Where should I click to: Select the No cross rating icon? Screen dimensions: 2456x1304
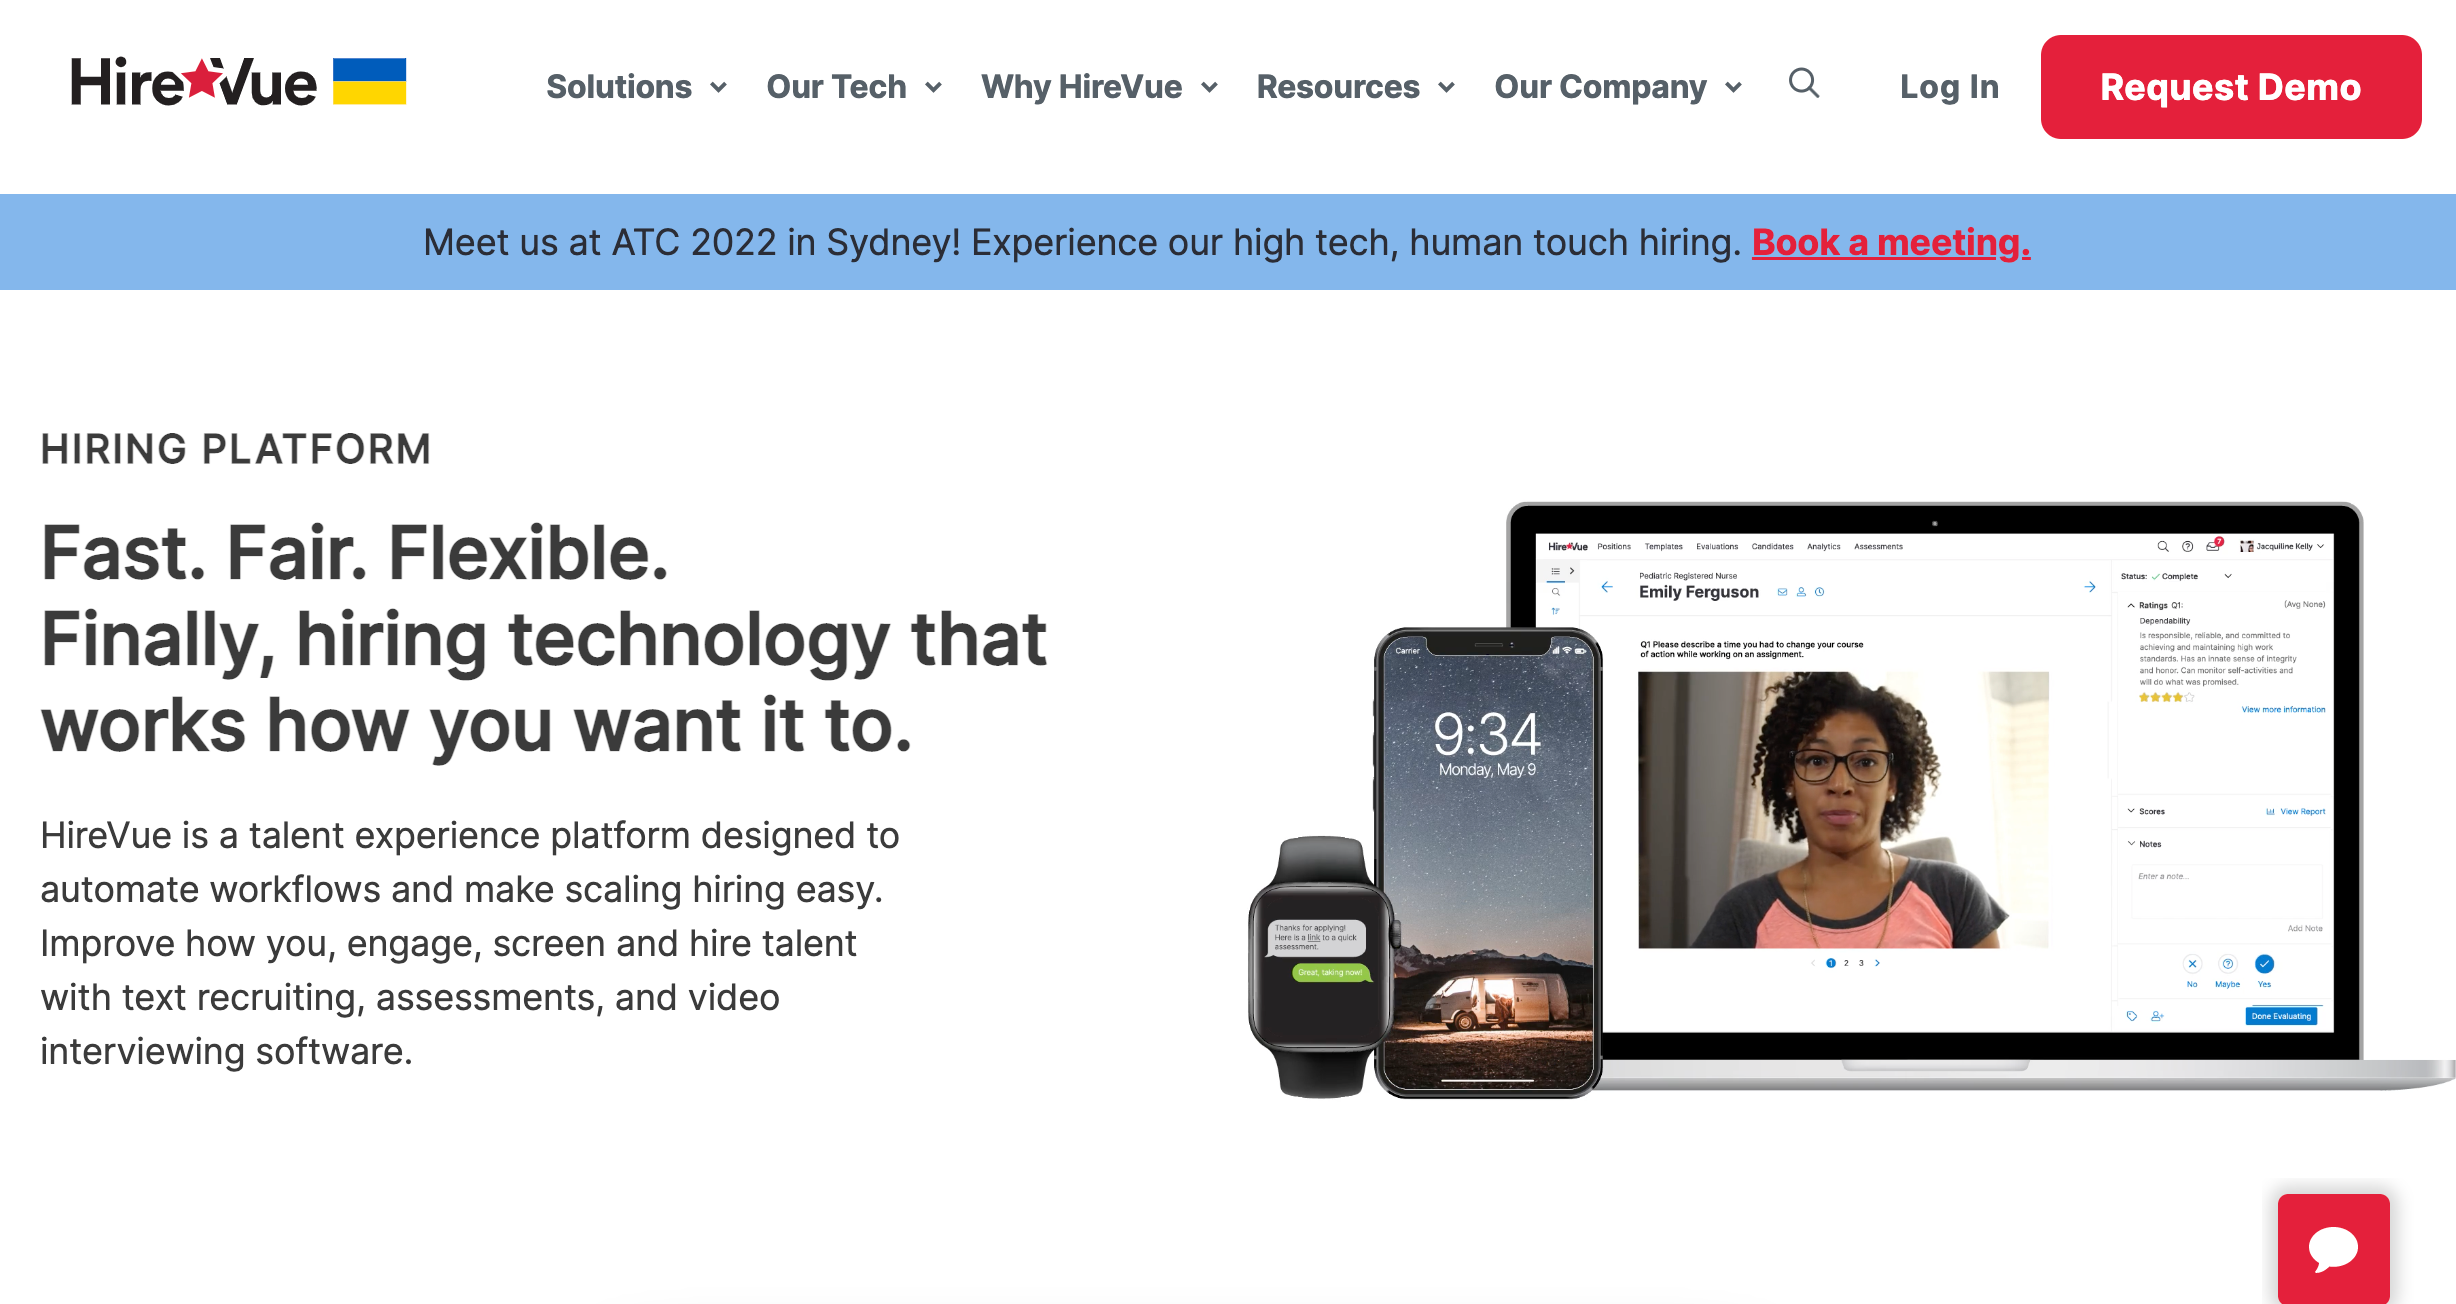point(2192,964)
